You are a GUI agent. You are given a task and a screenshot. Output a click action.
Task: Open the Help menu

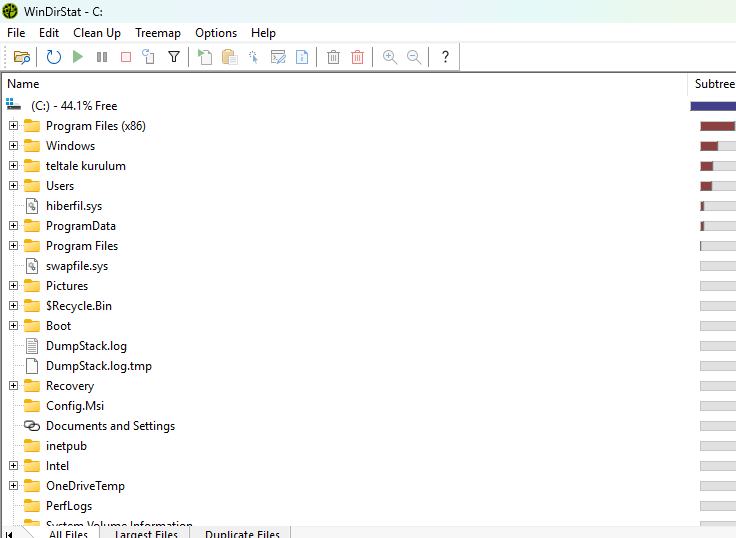tap(263, 33)
